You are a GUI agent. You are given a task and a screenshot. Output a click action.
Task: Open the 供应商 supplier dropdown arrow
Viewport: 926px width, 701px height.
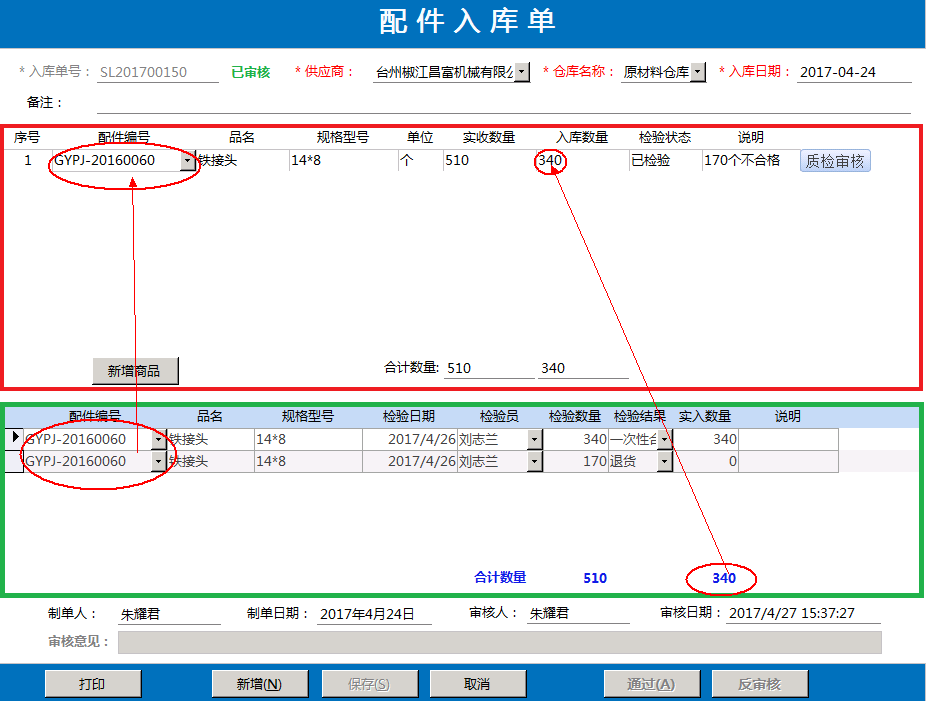coord(521,72)
